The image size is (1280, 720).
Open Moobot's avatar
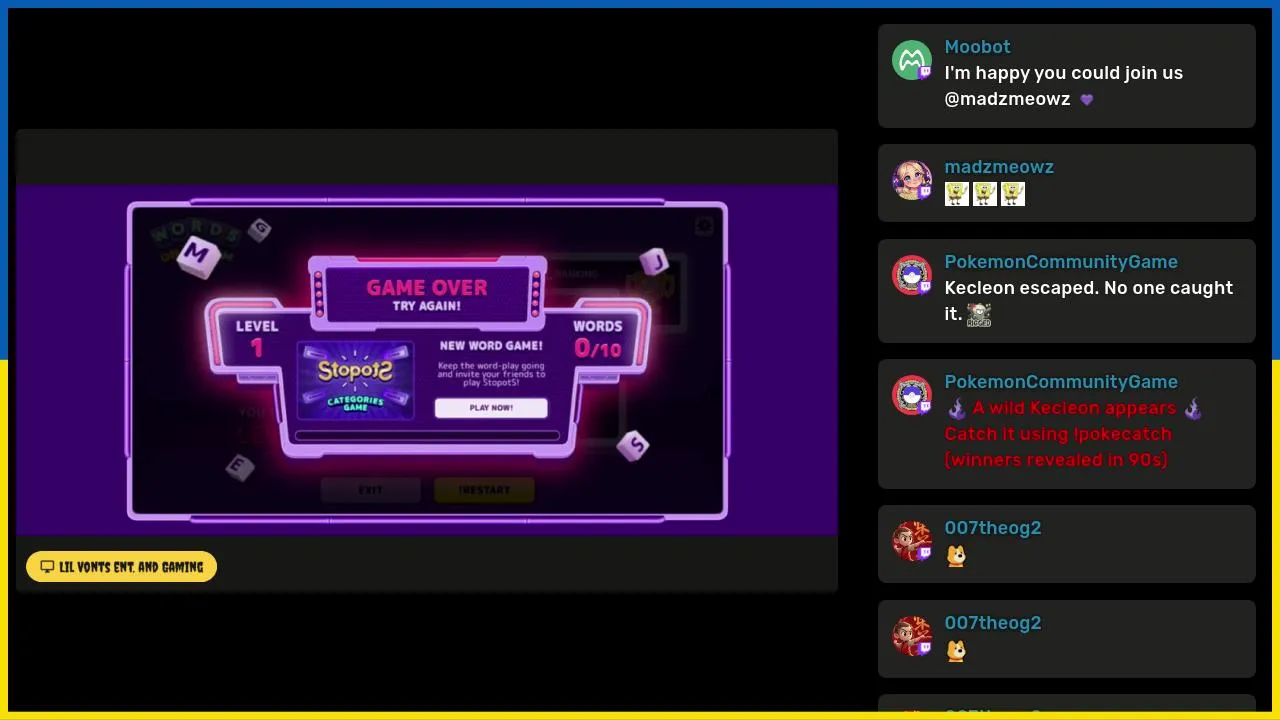(912, 61)
